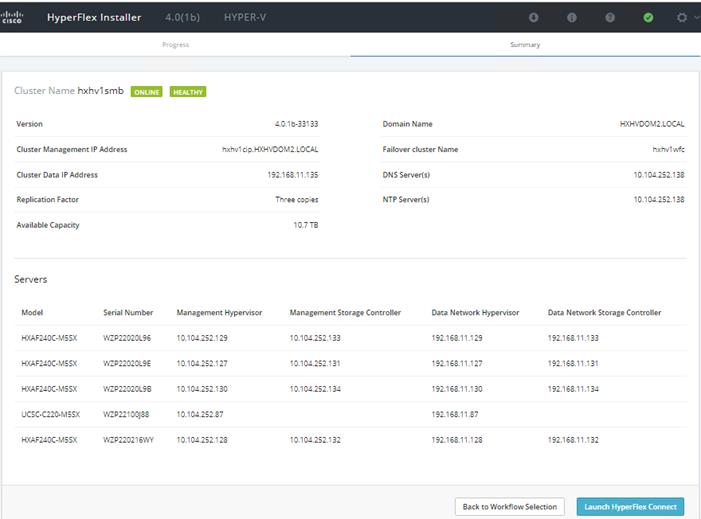Select data storage controller IP 192.168.11.131

click(x=573, y=363)
